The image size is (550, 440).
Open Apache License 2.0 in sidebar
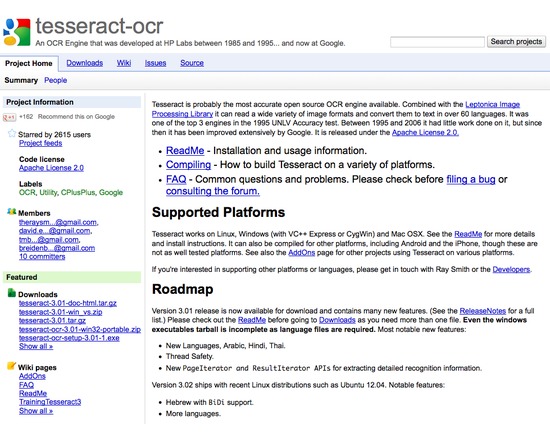51,168
